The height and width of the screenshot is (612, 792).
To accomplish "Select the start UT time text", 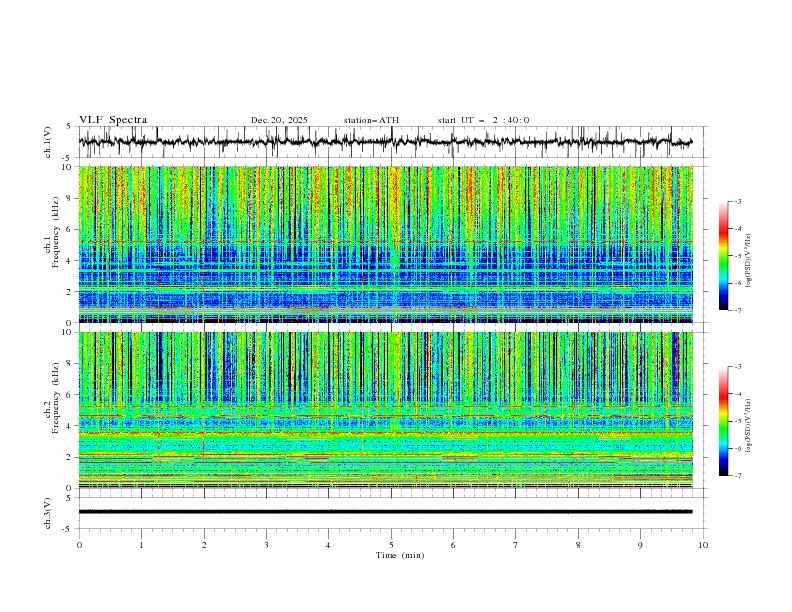I will (483, 120).
